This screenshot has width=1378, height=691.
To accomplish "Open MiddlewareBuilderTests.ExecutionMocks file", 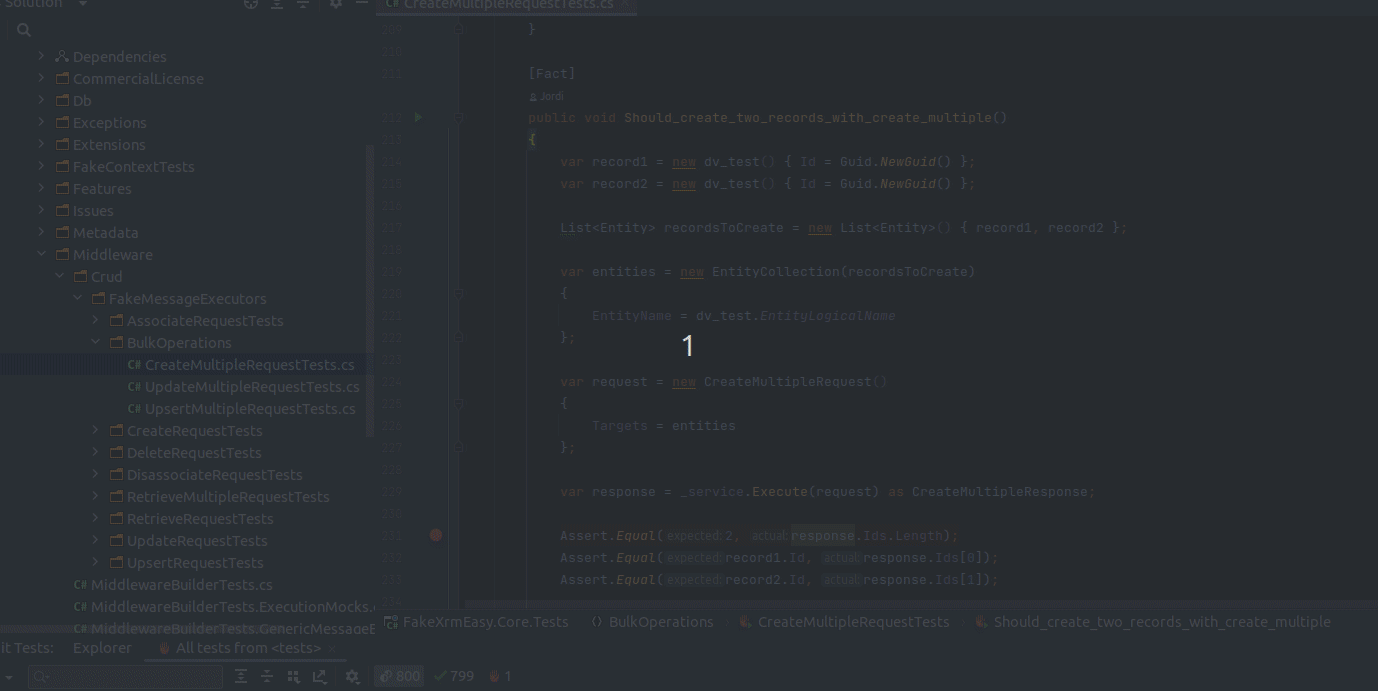I will pos(233,607).
